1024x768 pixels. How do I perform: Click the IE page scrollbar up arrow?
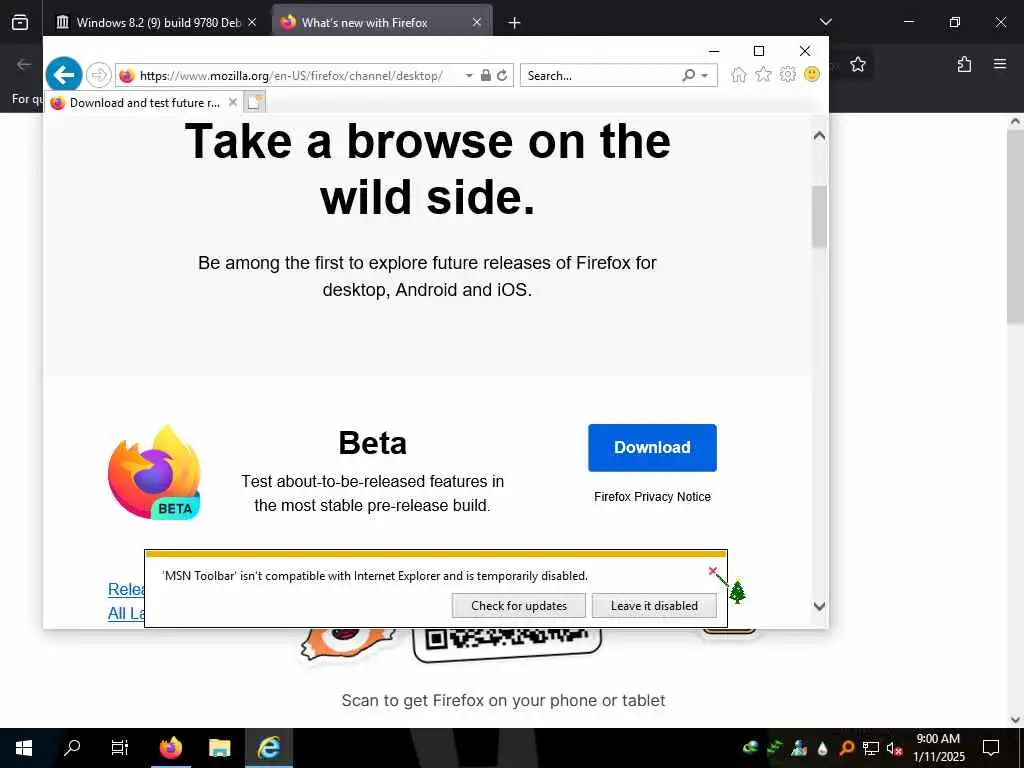point(819,136)
